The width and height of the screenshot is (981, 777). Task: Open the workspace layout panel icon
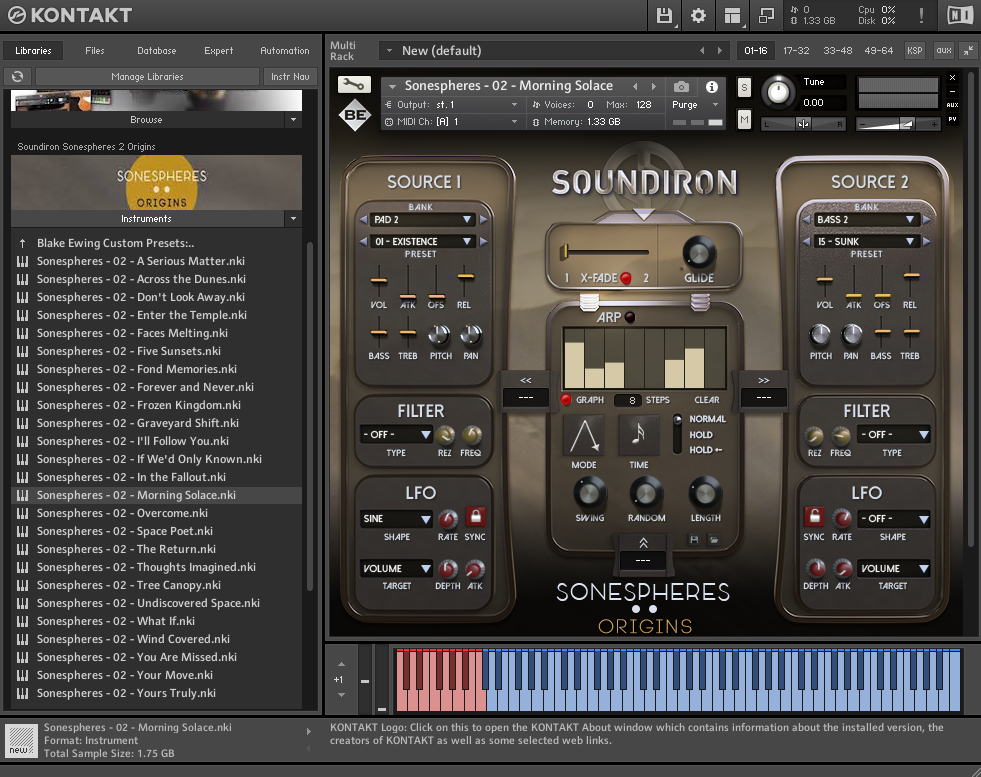pyautogui.click(x=732, y=15)
